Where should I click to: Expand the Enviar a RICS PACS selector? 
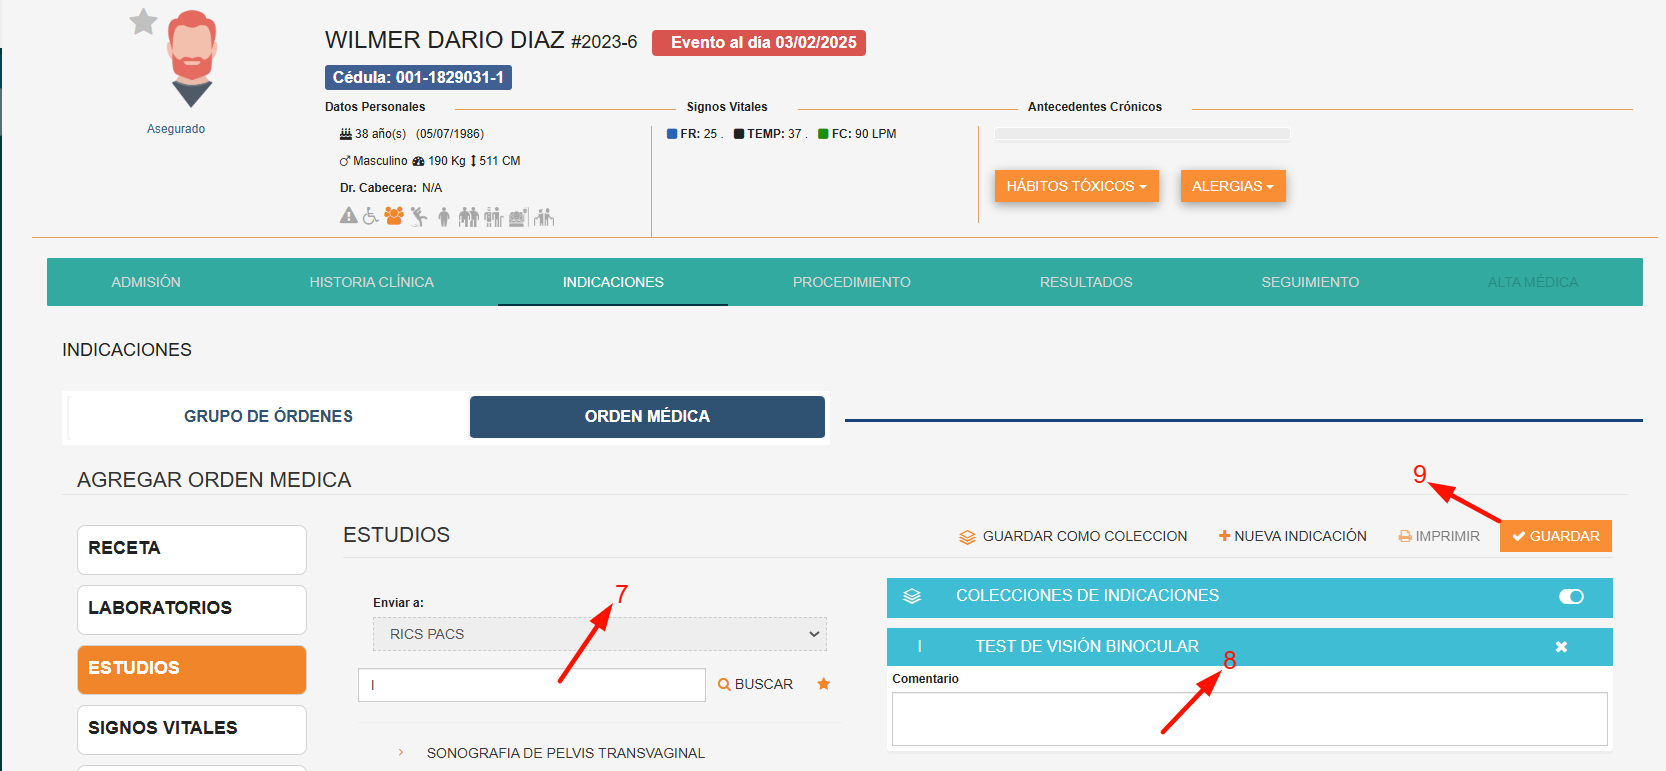coord(600,634)
